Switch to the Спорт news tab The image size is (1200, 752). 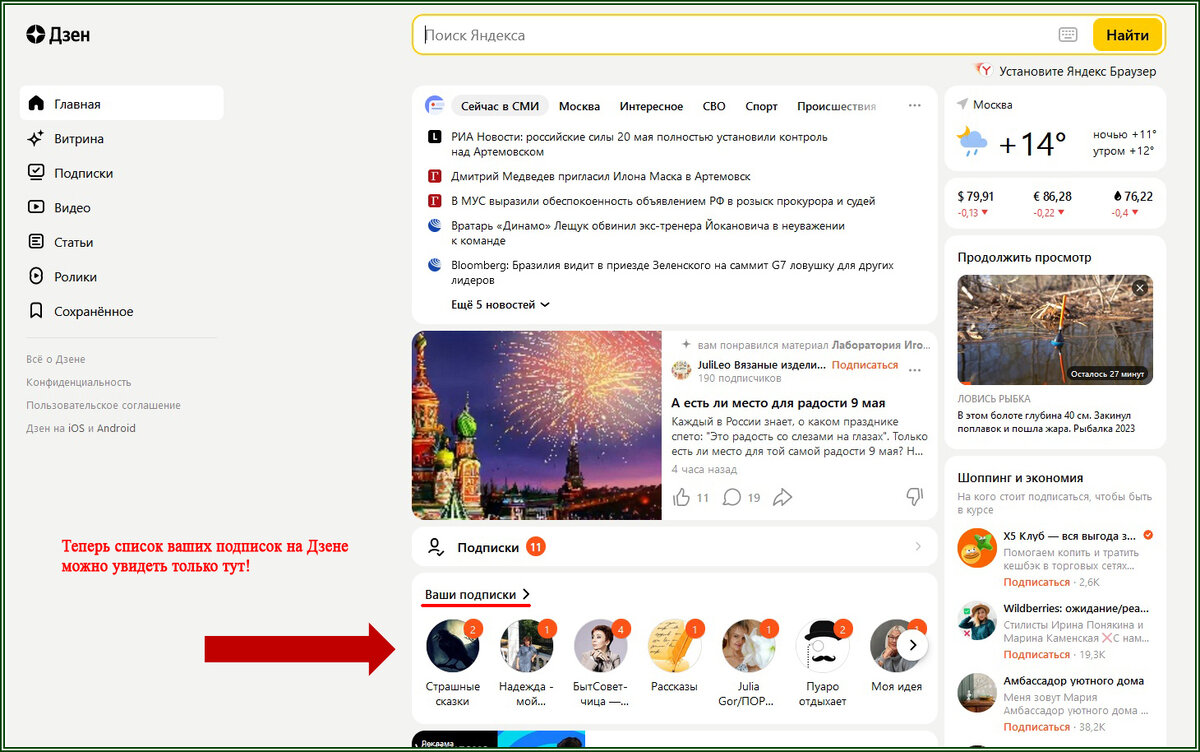(761, 106)
